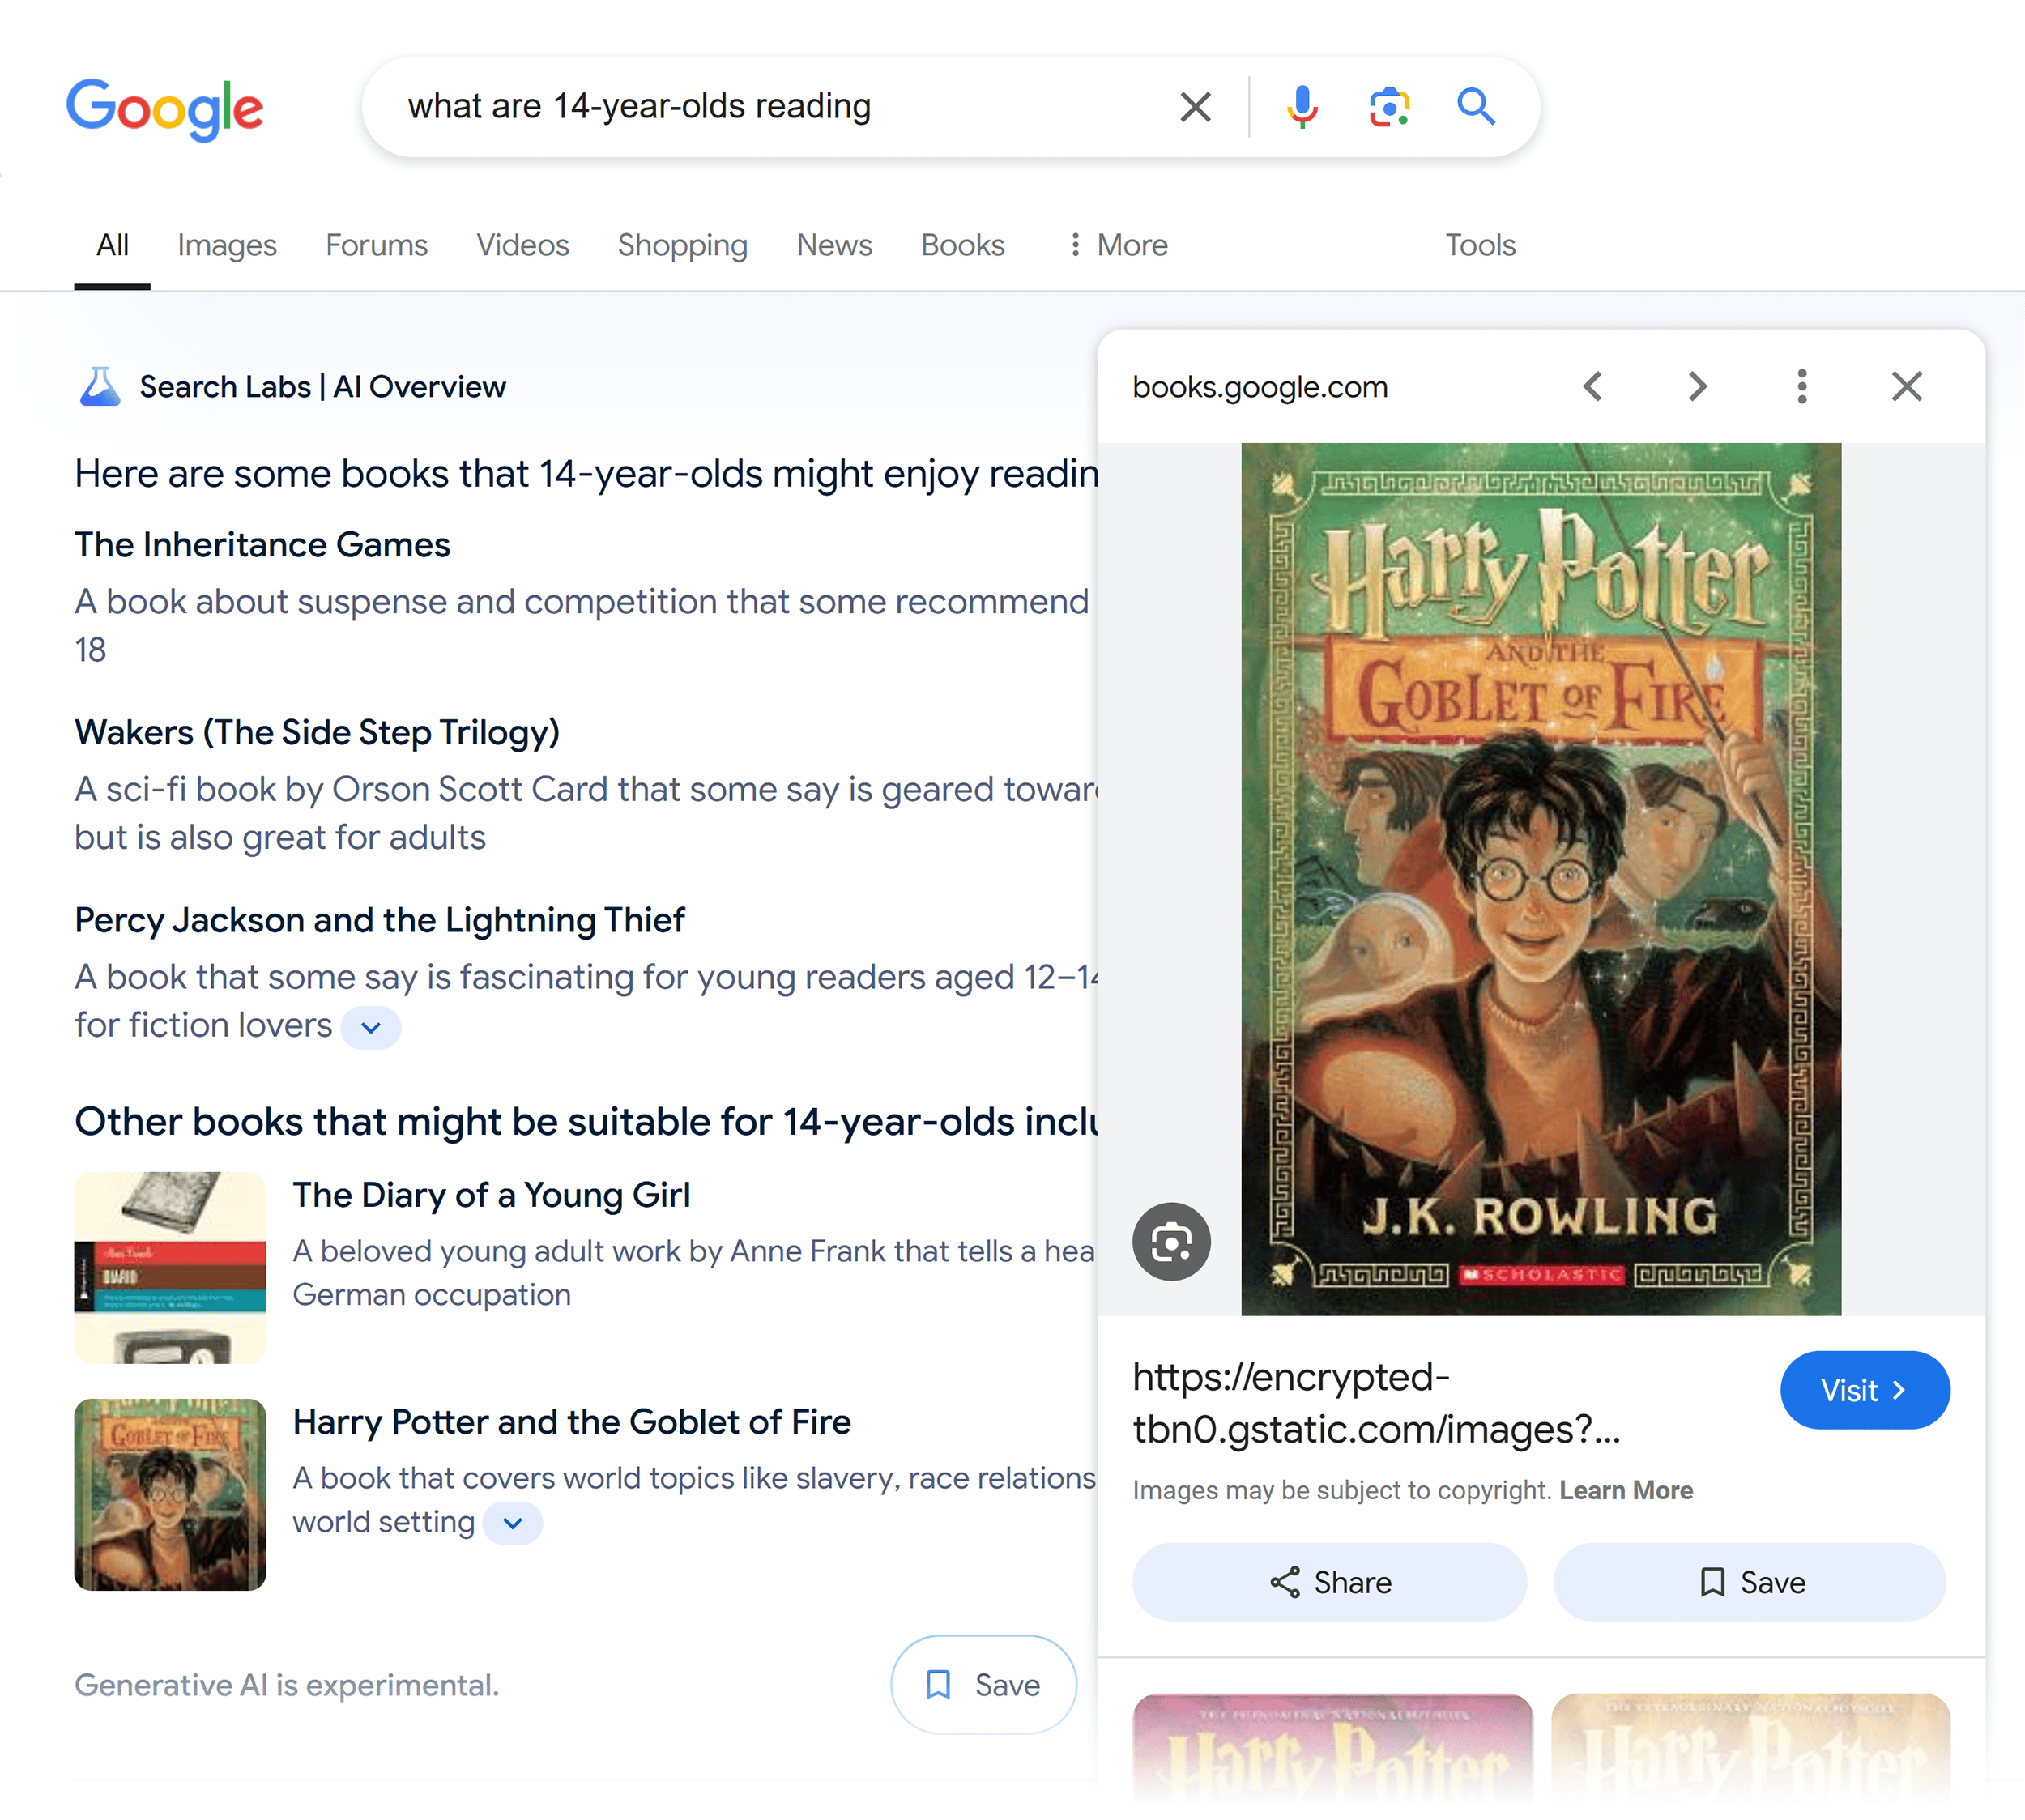
Task: Open Google Lens from the search bar
Action: click(1388, 106)
